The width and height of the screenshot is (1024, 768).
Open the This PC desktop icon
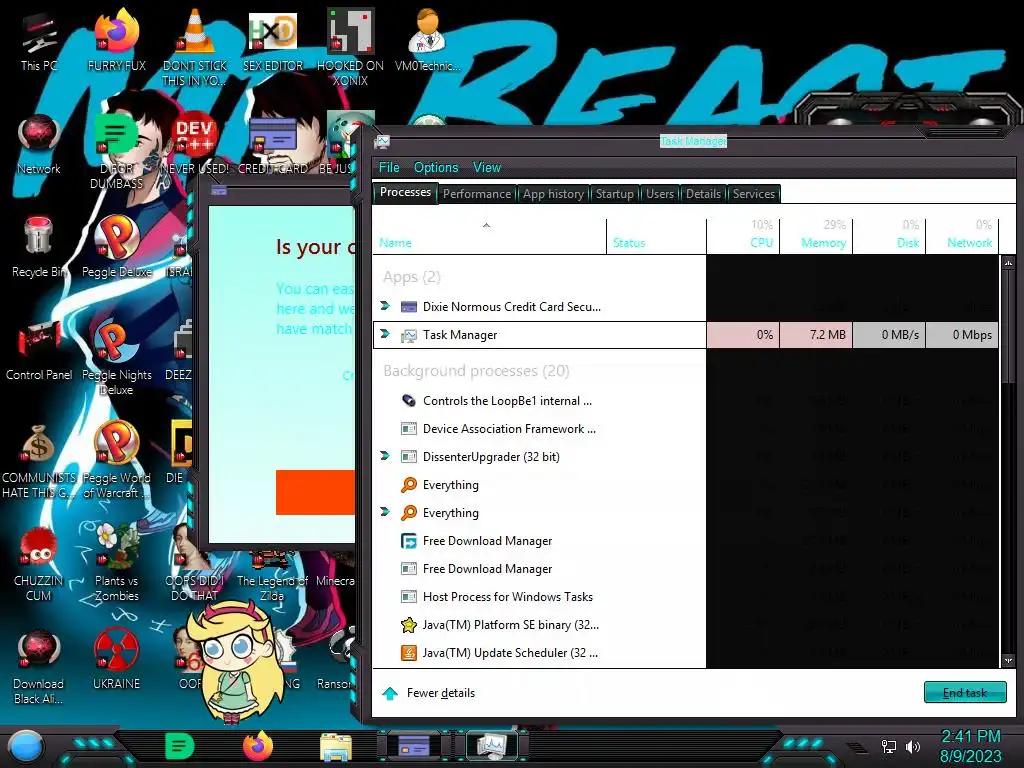click(x=39, y=41)
